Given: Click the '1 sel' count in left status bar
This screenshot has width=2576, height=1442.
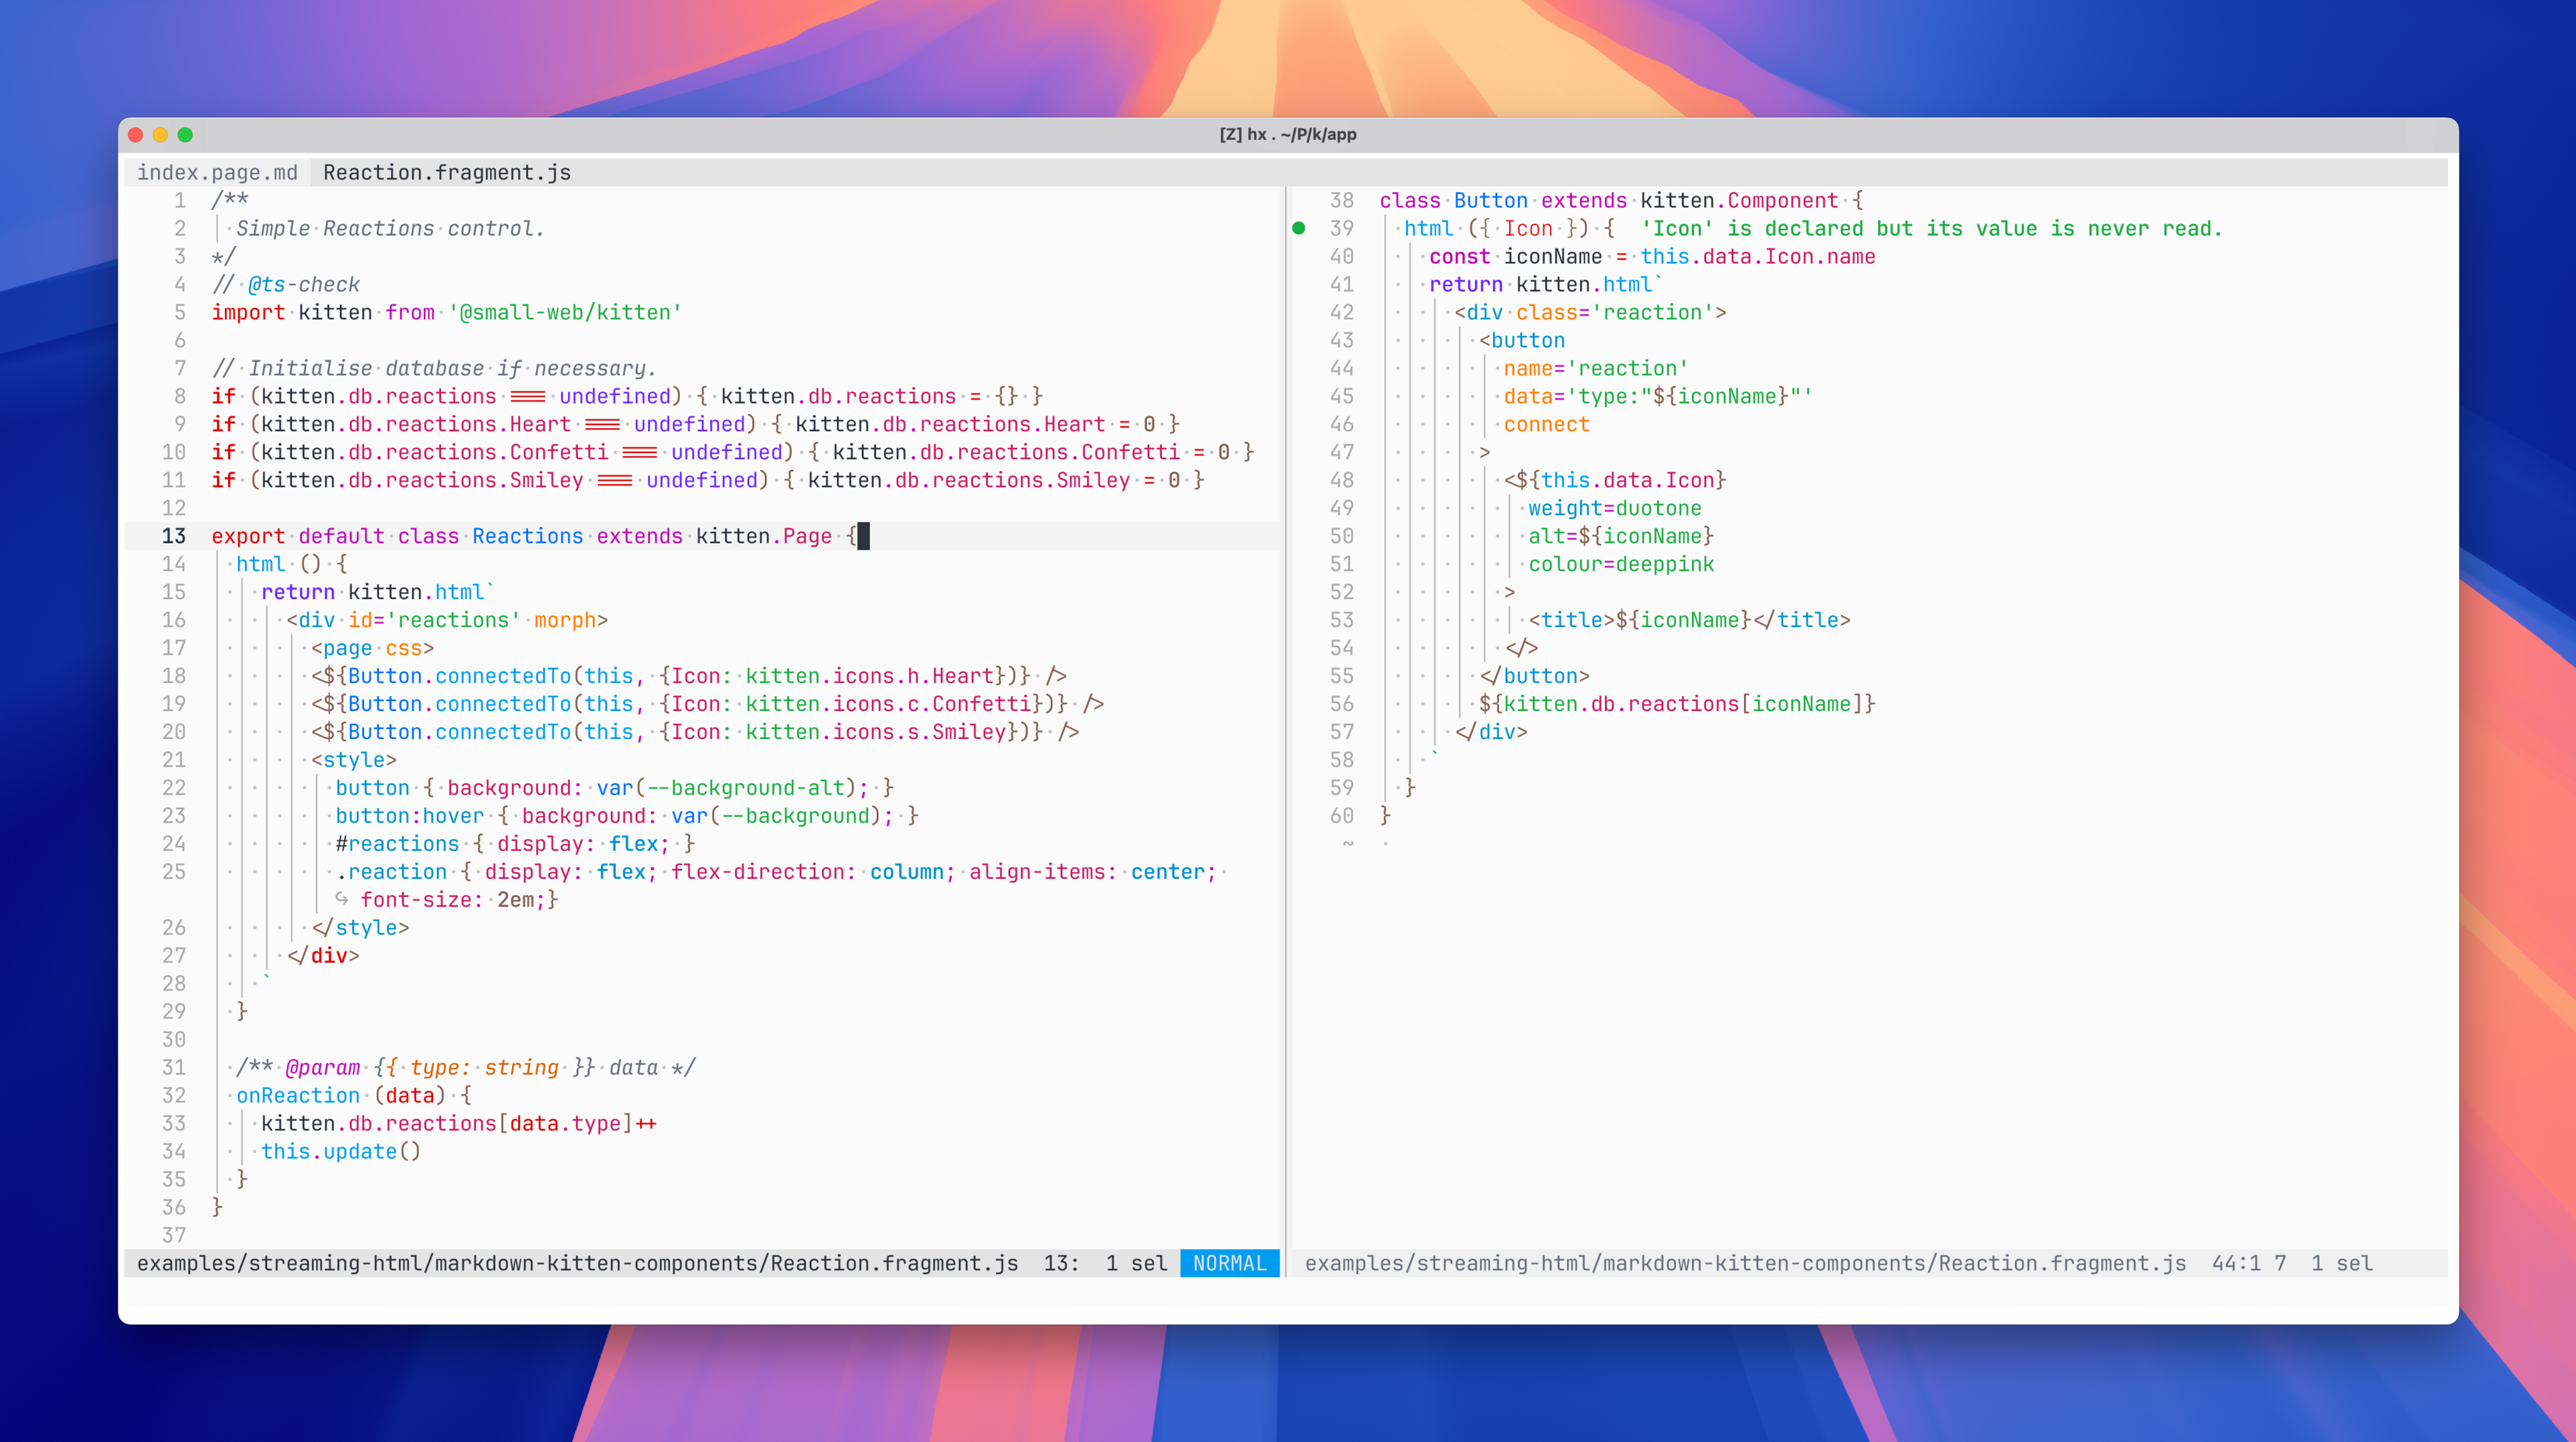Looking at the screenshot, I should (x=1136, y=1263).
